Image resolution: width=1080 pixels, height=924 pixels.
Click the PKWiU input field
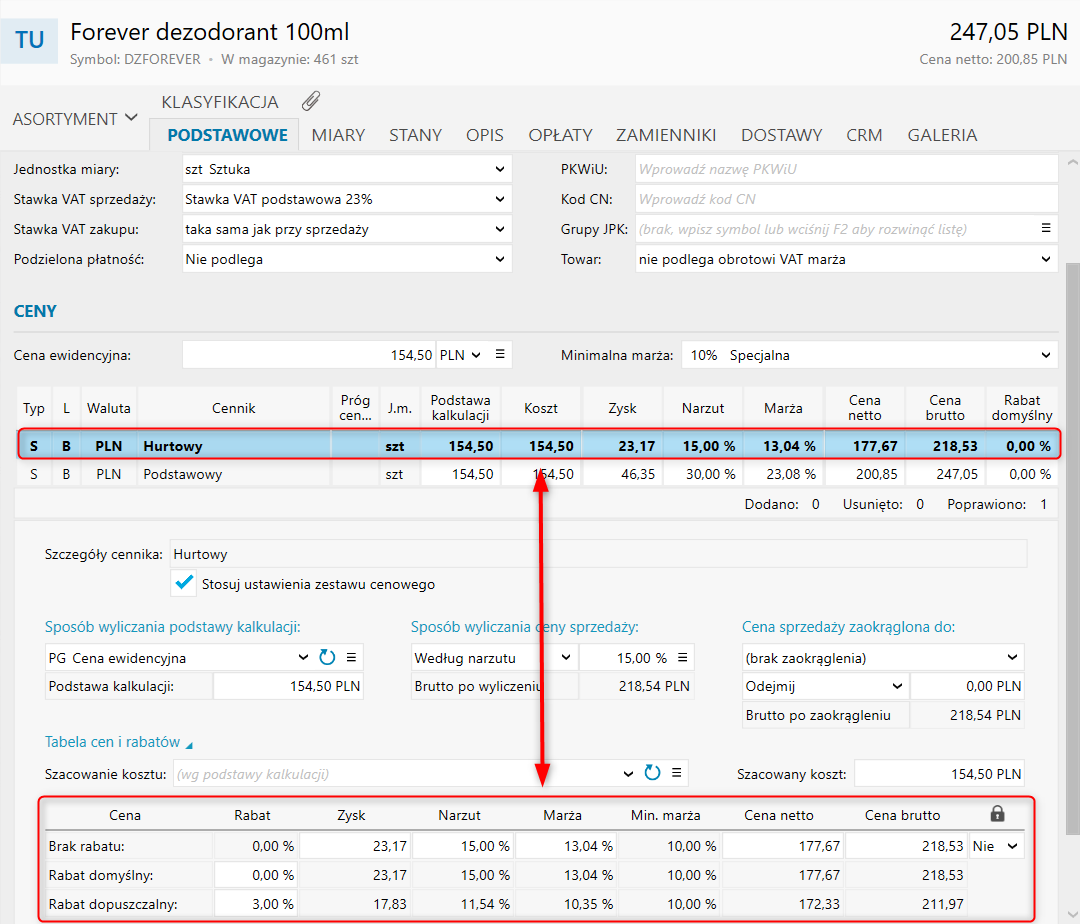click(x=847, y=169)
